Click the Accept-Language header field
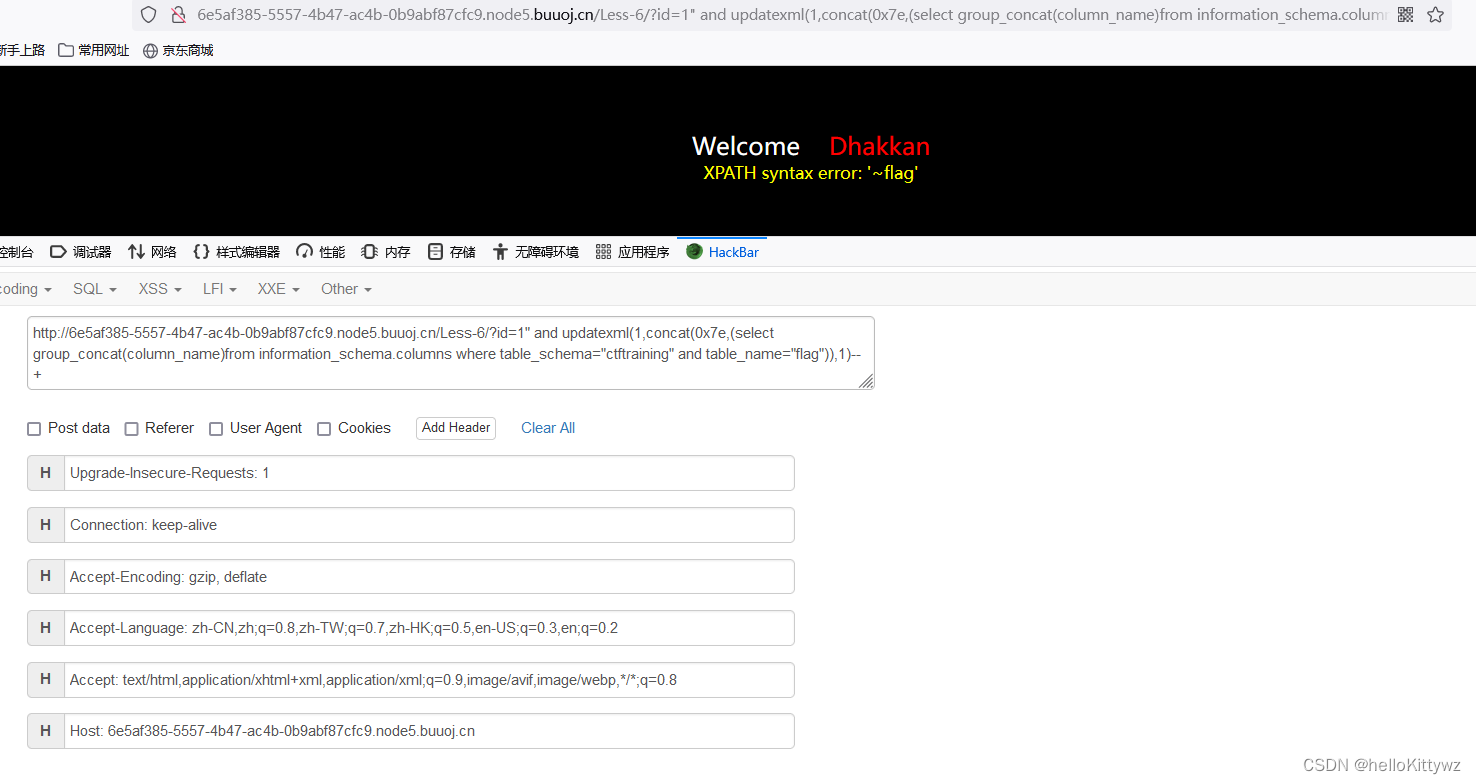1476x784 pixels. click(x=429, y=628)
